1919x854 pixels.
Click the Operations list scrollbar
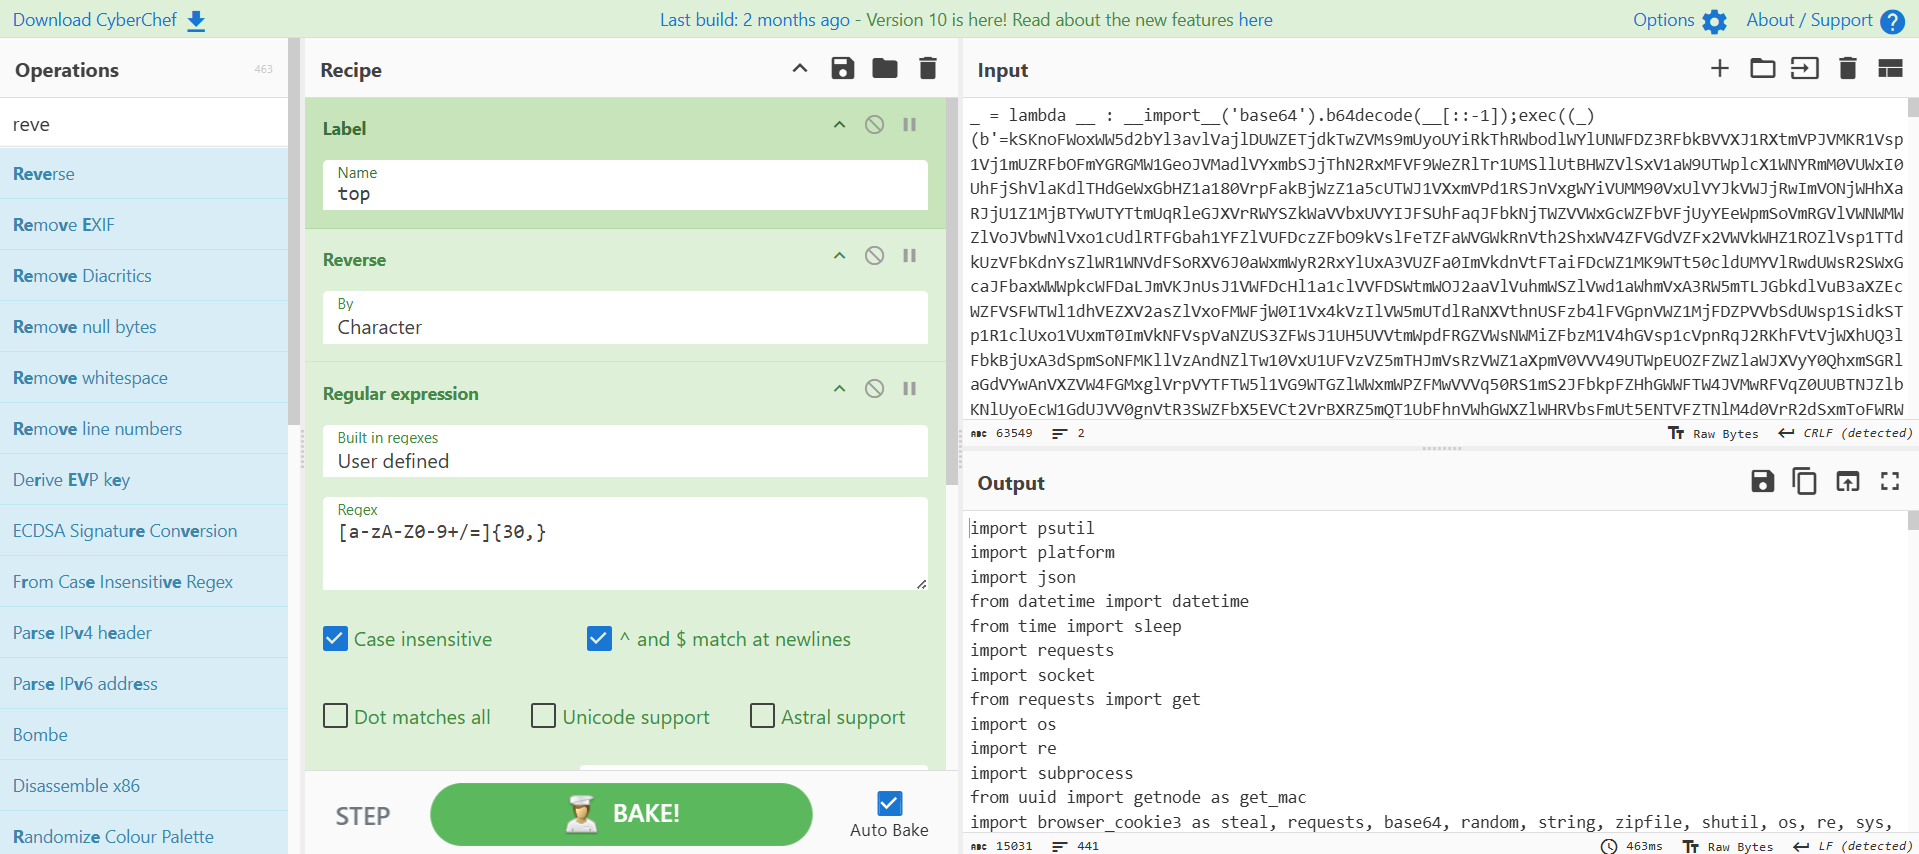294,232
